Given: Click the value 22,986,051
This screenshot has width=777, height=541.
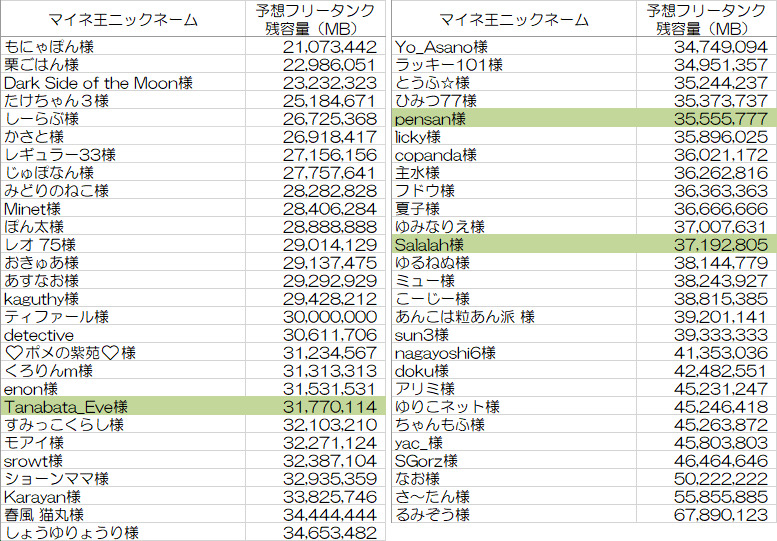Looking at the screenshot, I should (330, 65).
